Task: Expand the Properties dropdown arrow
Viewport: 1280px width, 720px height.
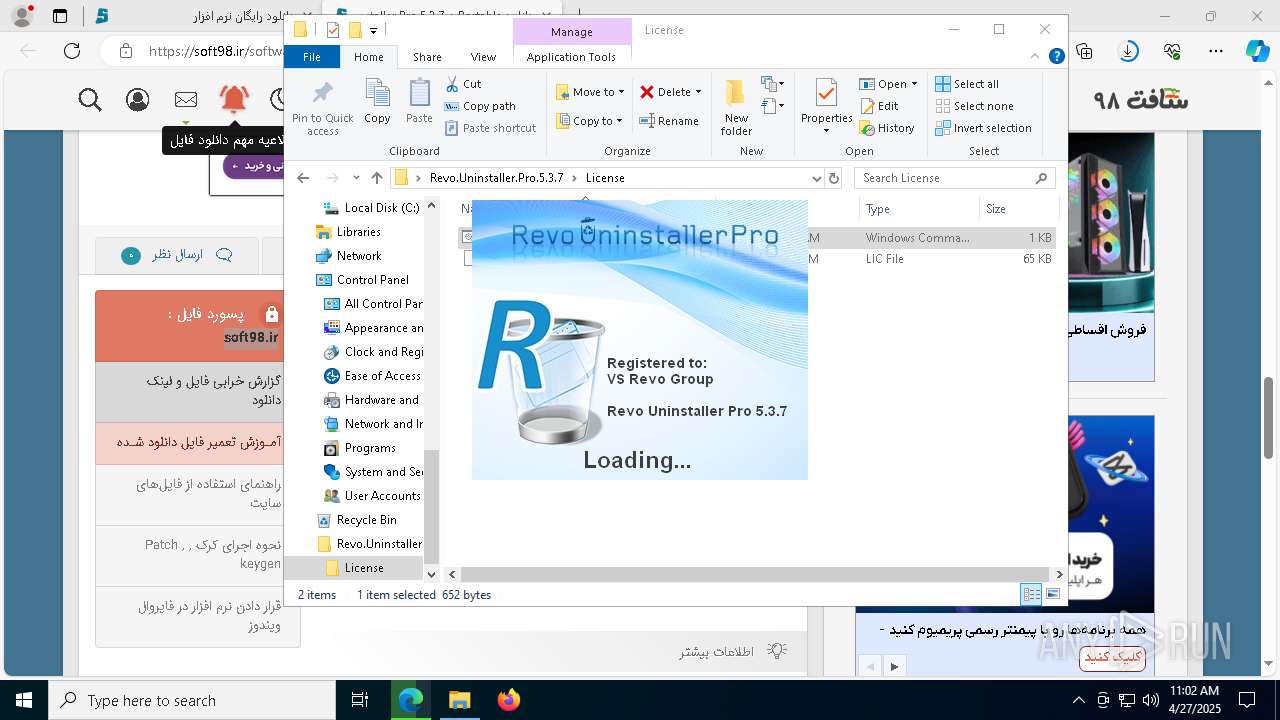Action: [826, 131]
